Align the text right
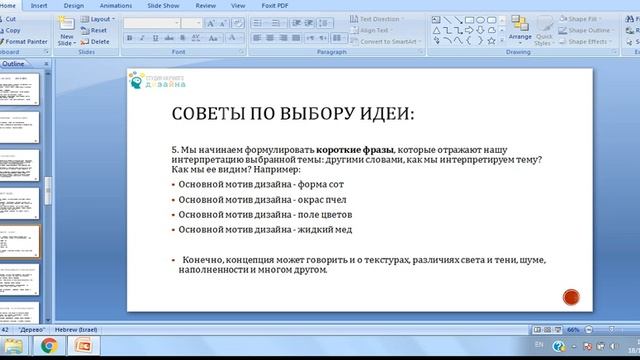The height and width of the screenshot is (360, 640). pyautogui.click(x=283, y=38)
